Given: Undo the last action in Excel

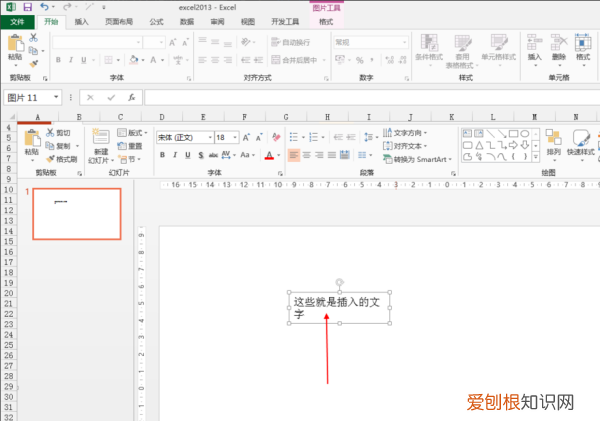Looking at the screenshot, I should (44, 7).
